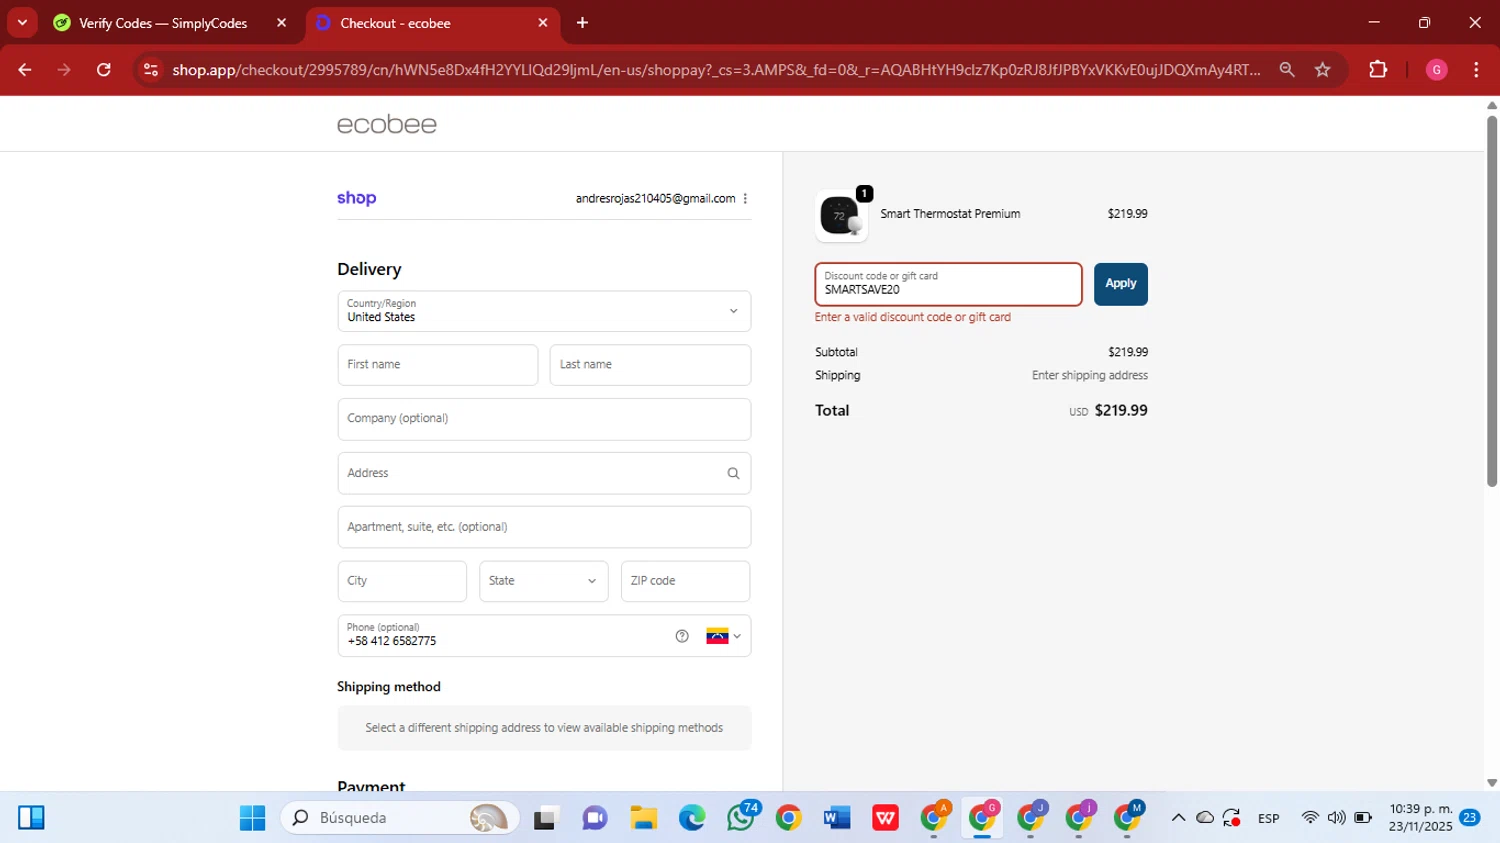
Task: Apply the discount code
Action: pos(1120,284)
